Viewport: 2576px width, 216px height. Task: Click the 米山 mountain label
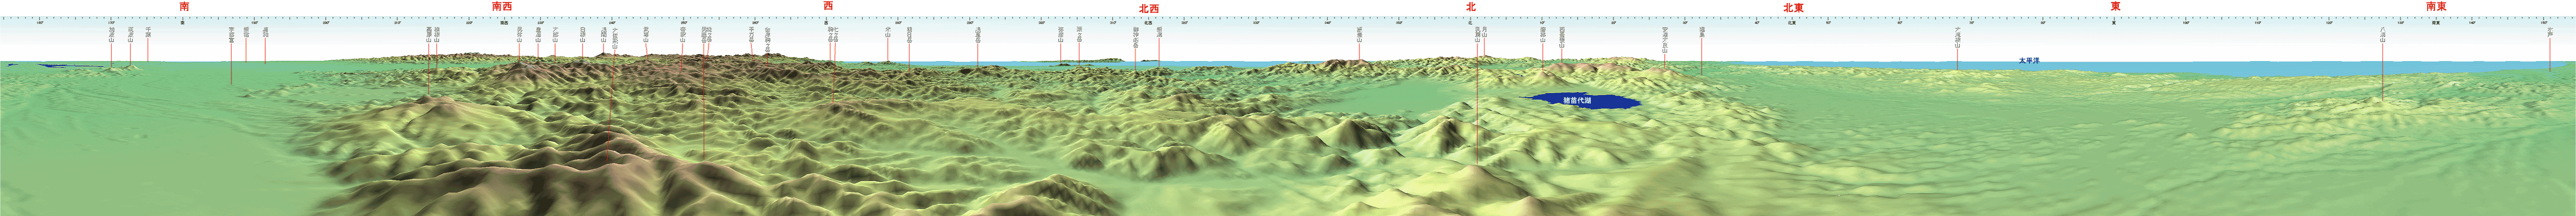887,31
